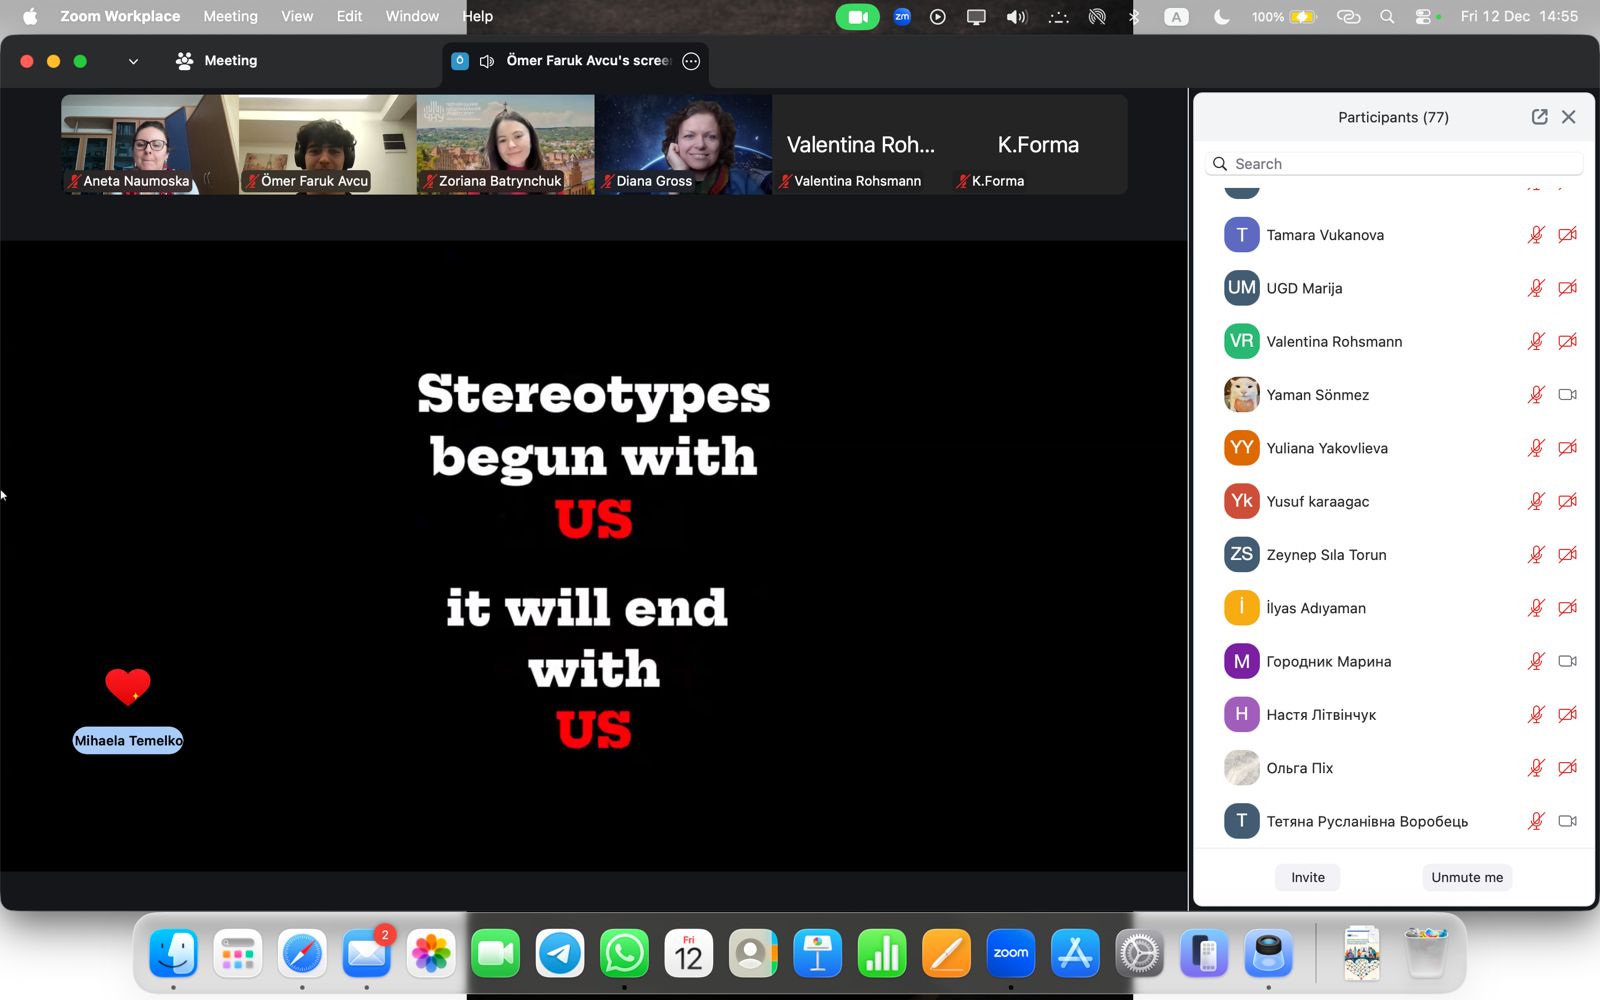
Task: Select Zoriana Batrynchuk's video thumbnail
Action: [505, 144]
